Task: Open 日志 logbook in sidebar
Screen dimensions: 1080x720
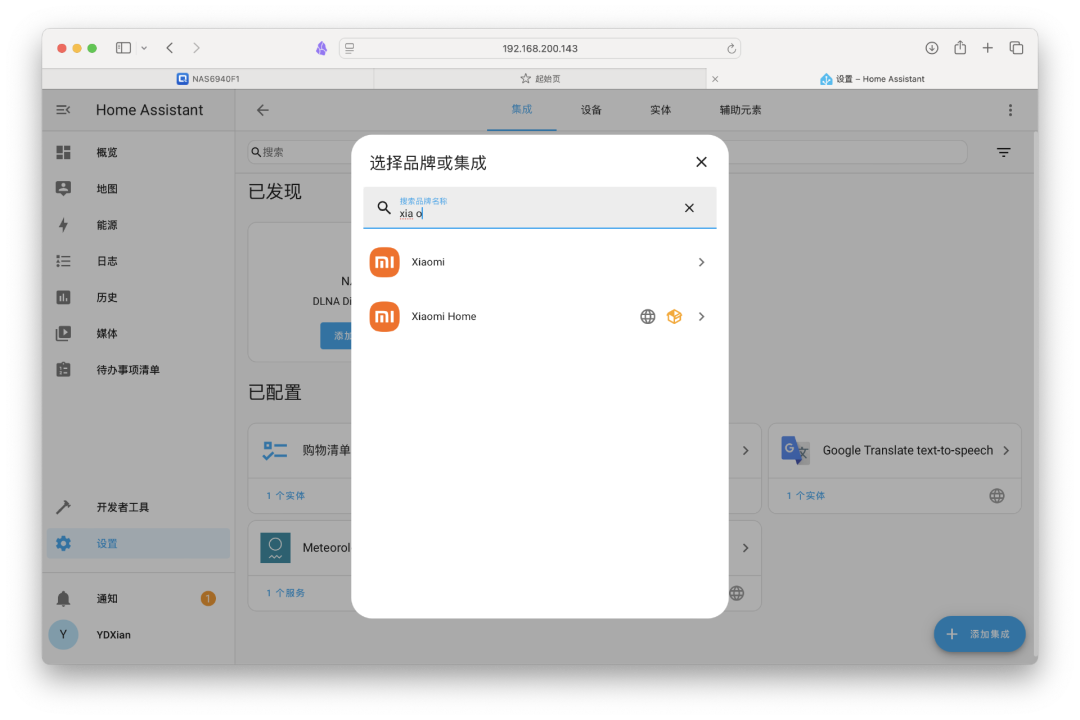Action: pyautogui.click(x=107, y=261)
